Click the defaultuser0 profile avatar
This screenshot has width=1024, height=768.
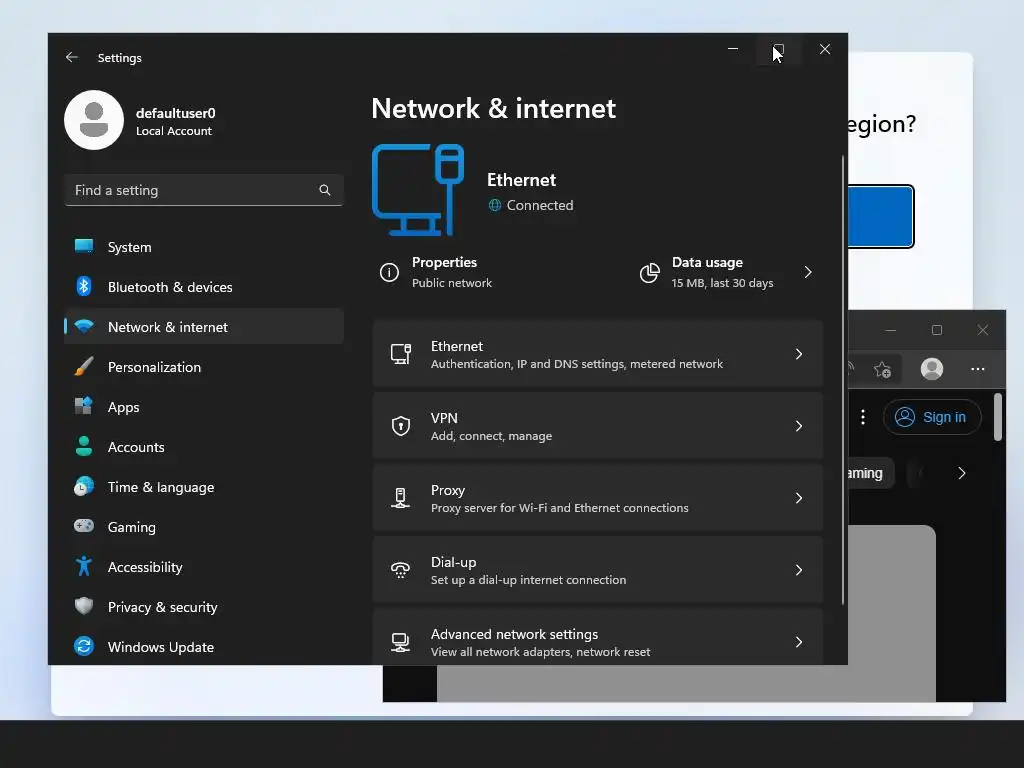(x=94, y=120)
